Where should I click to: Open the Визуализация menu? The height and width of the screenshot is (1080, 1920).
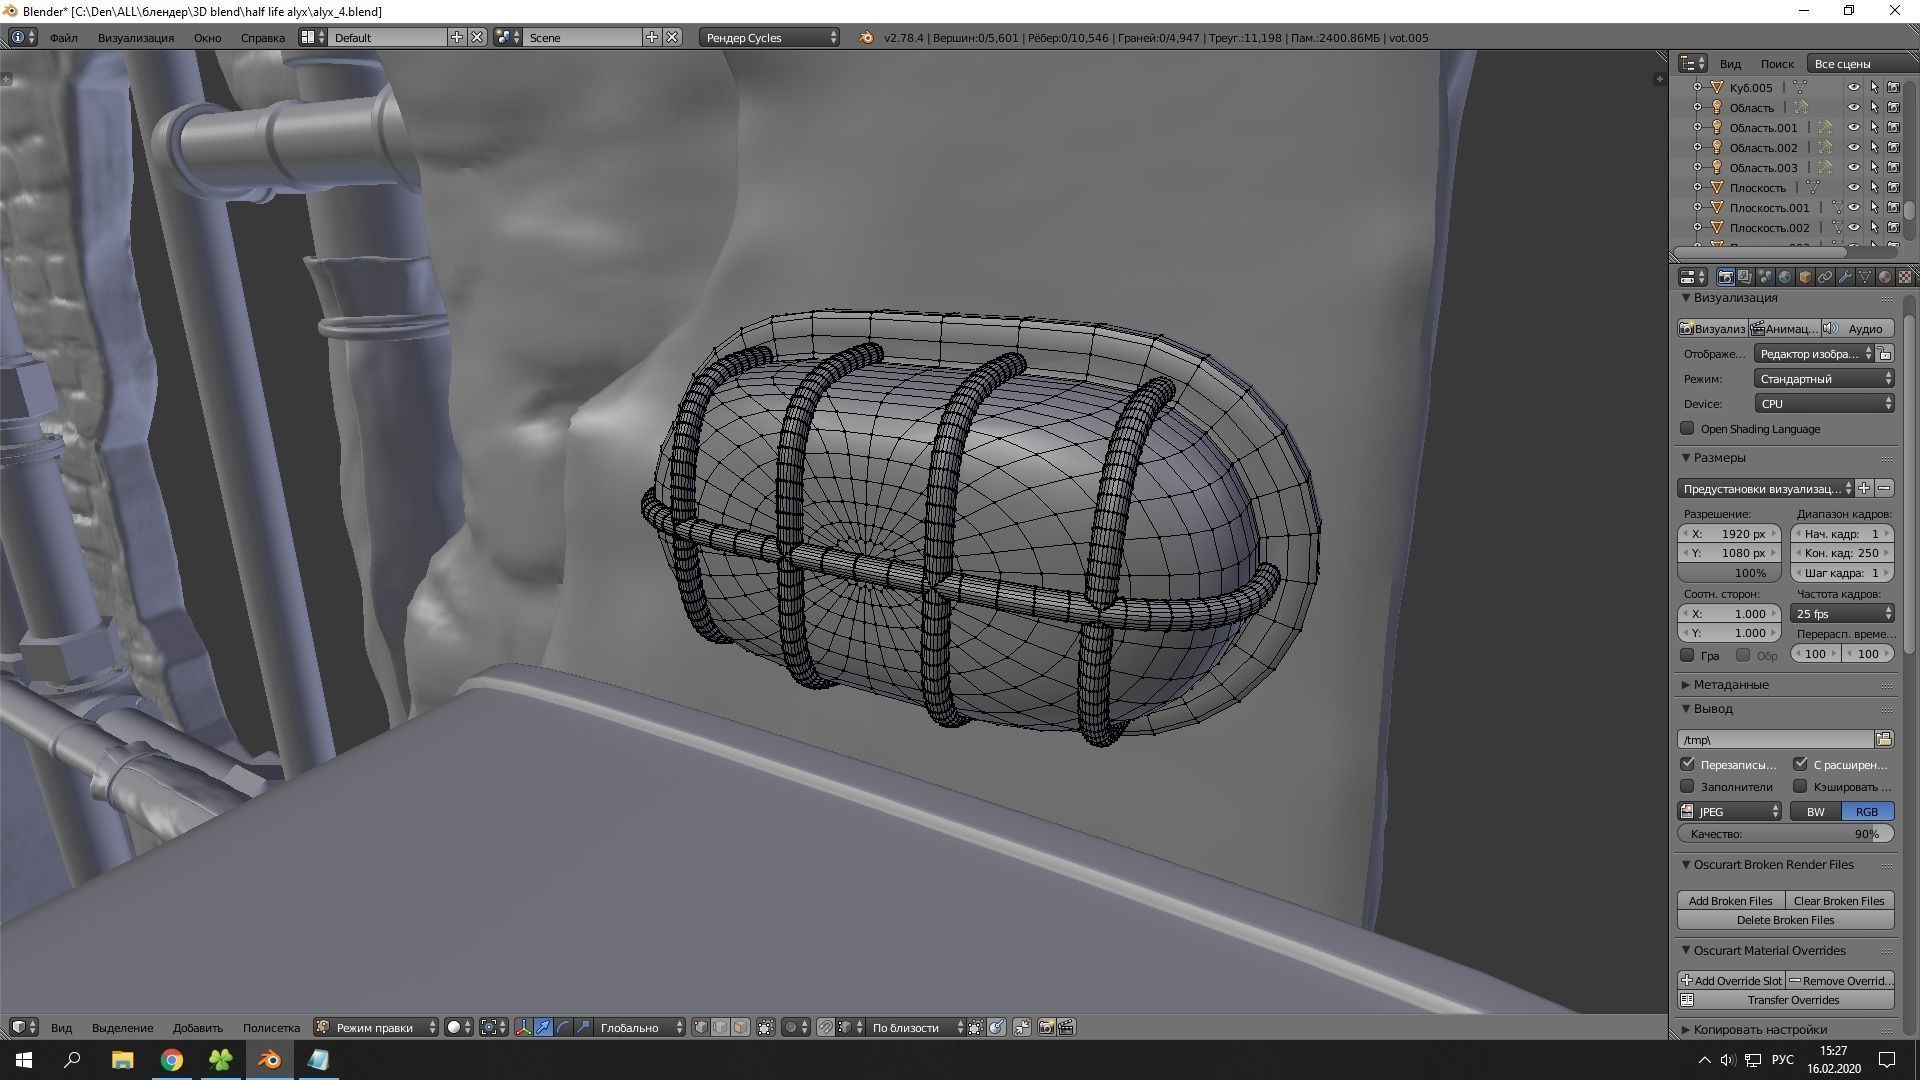pyautogui.click(x=136, y=37)
